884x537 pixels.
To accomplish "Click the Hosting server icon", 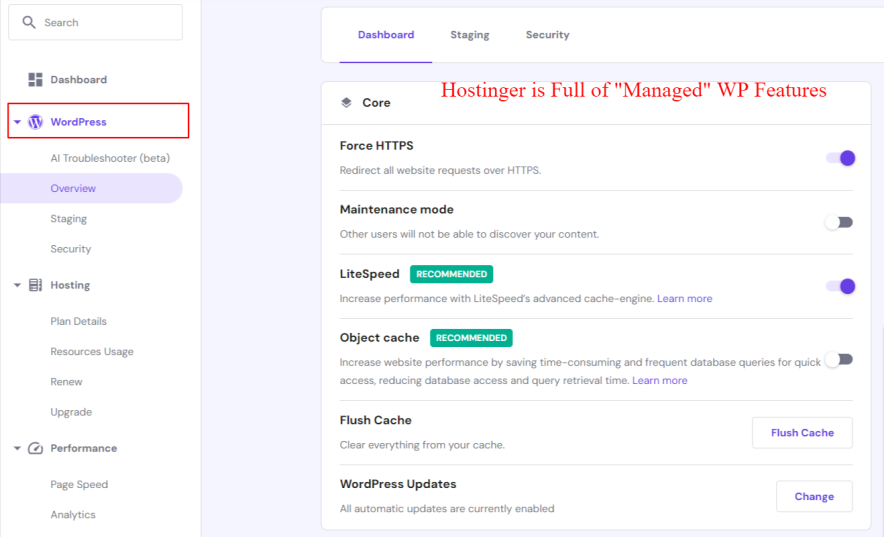I will point(36,285).
